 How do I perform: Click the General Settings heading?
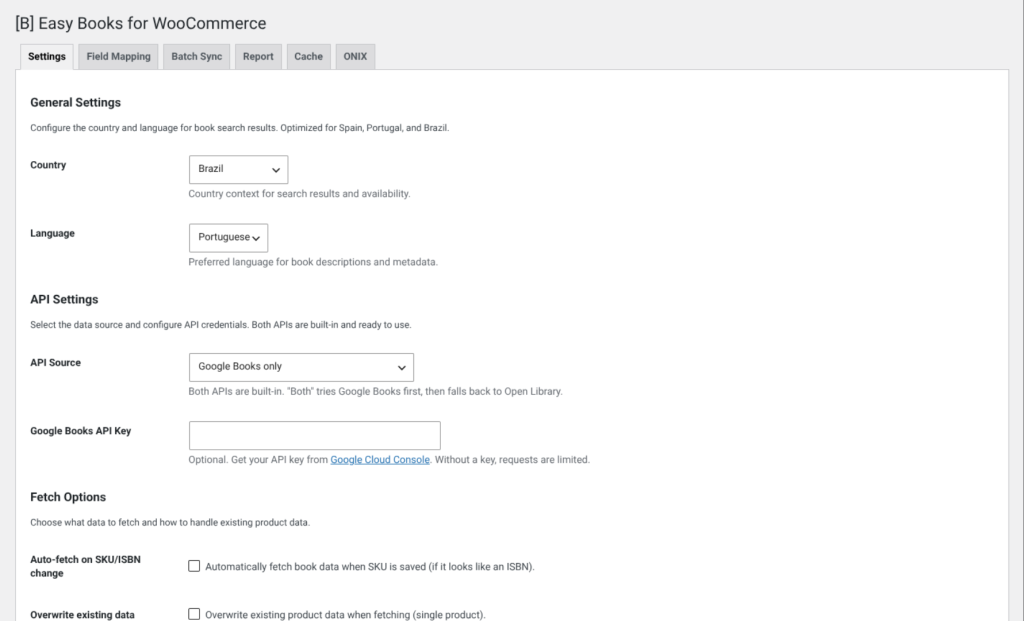tap(75, 103)
